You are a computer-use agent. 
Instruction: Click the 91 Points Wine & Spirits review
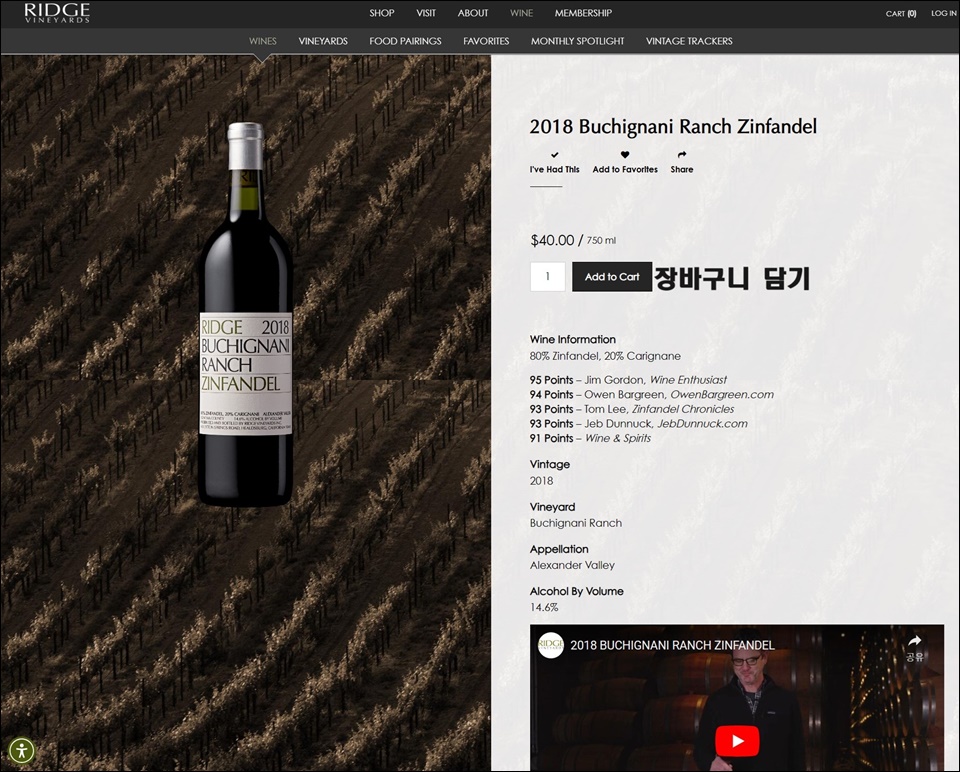click(590, 438)
